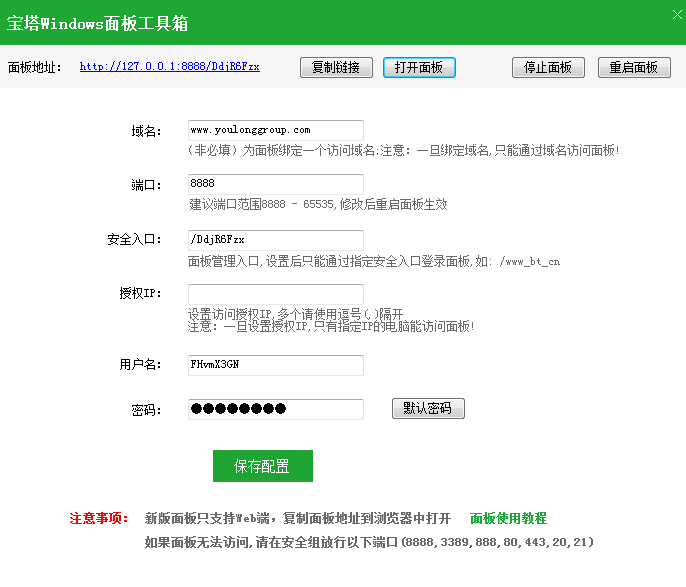686x587 pixels.
Task: Click the 端口: label
Action: click(x=147, y=185)
